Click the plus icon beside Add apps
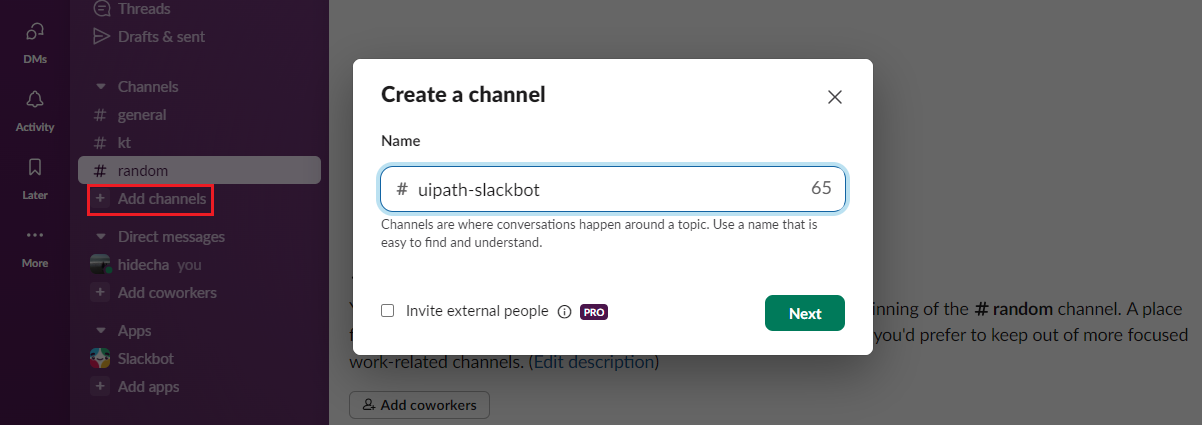 tap(100, 386)
